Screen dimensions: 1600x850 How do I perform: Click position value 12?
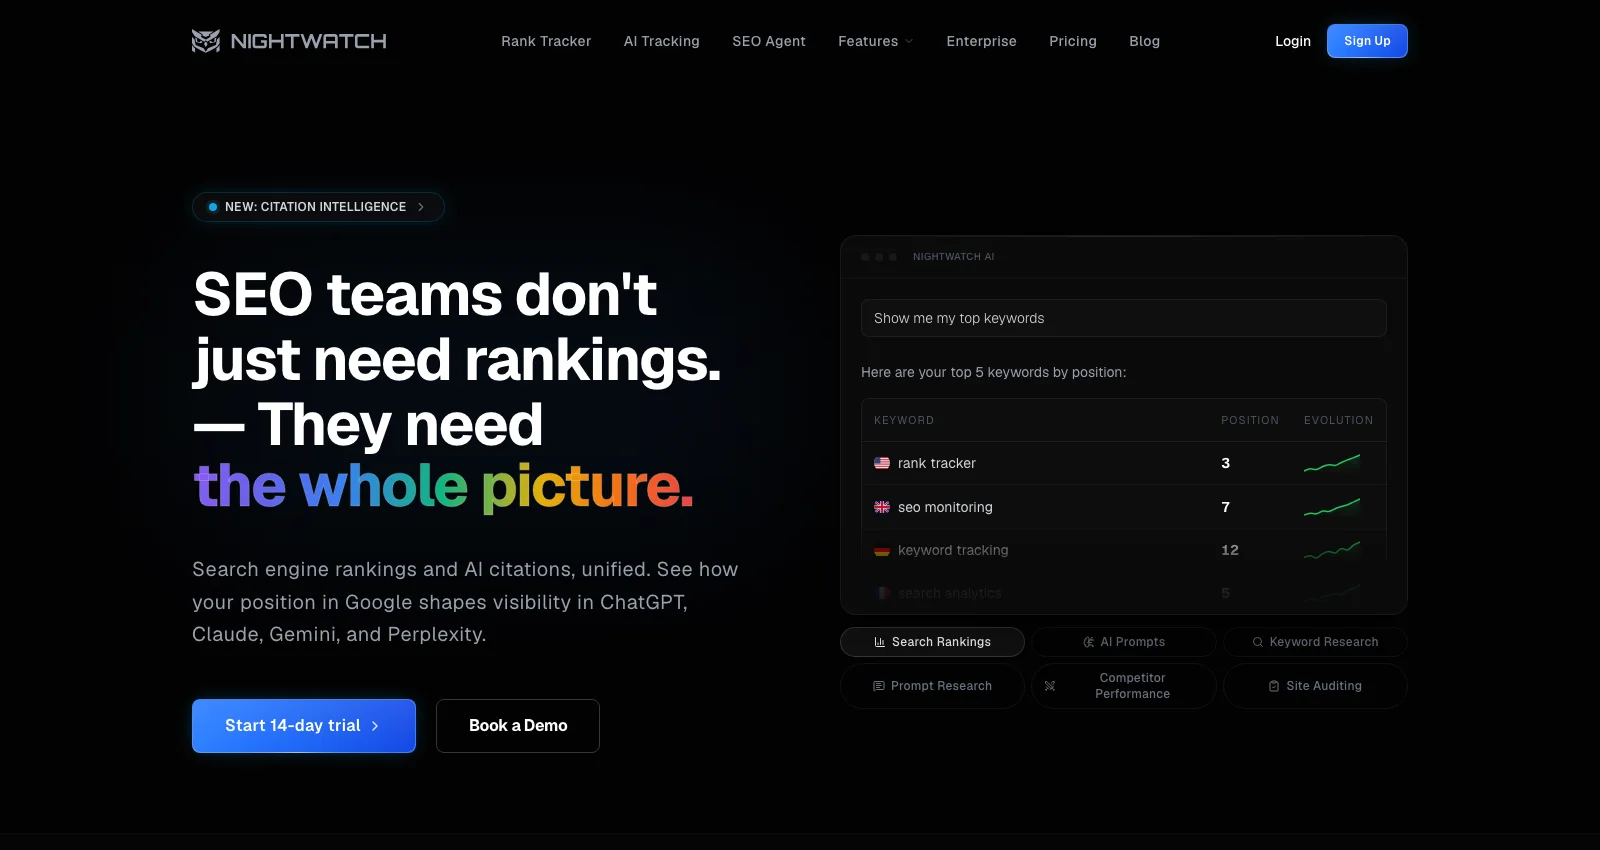(x=1230, y=550)
